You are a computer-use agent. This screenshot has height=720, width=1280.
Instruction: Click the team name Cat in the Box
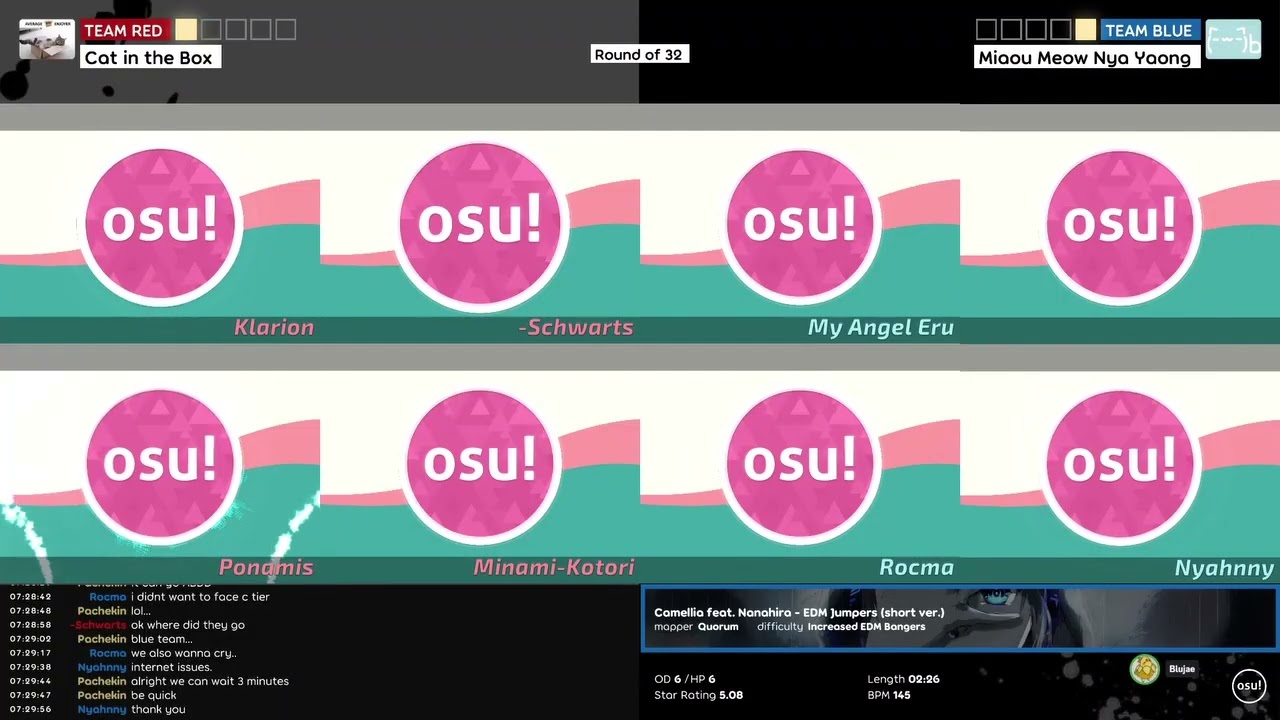click(x=149, y=57)
